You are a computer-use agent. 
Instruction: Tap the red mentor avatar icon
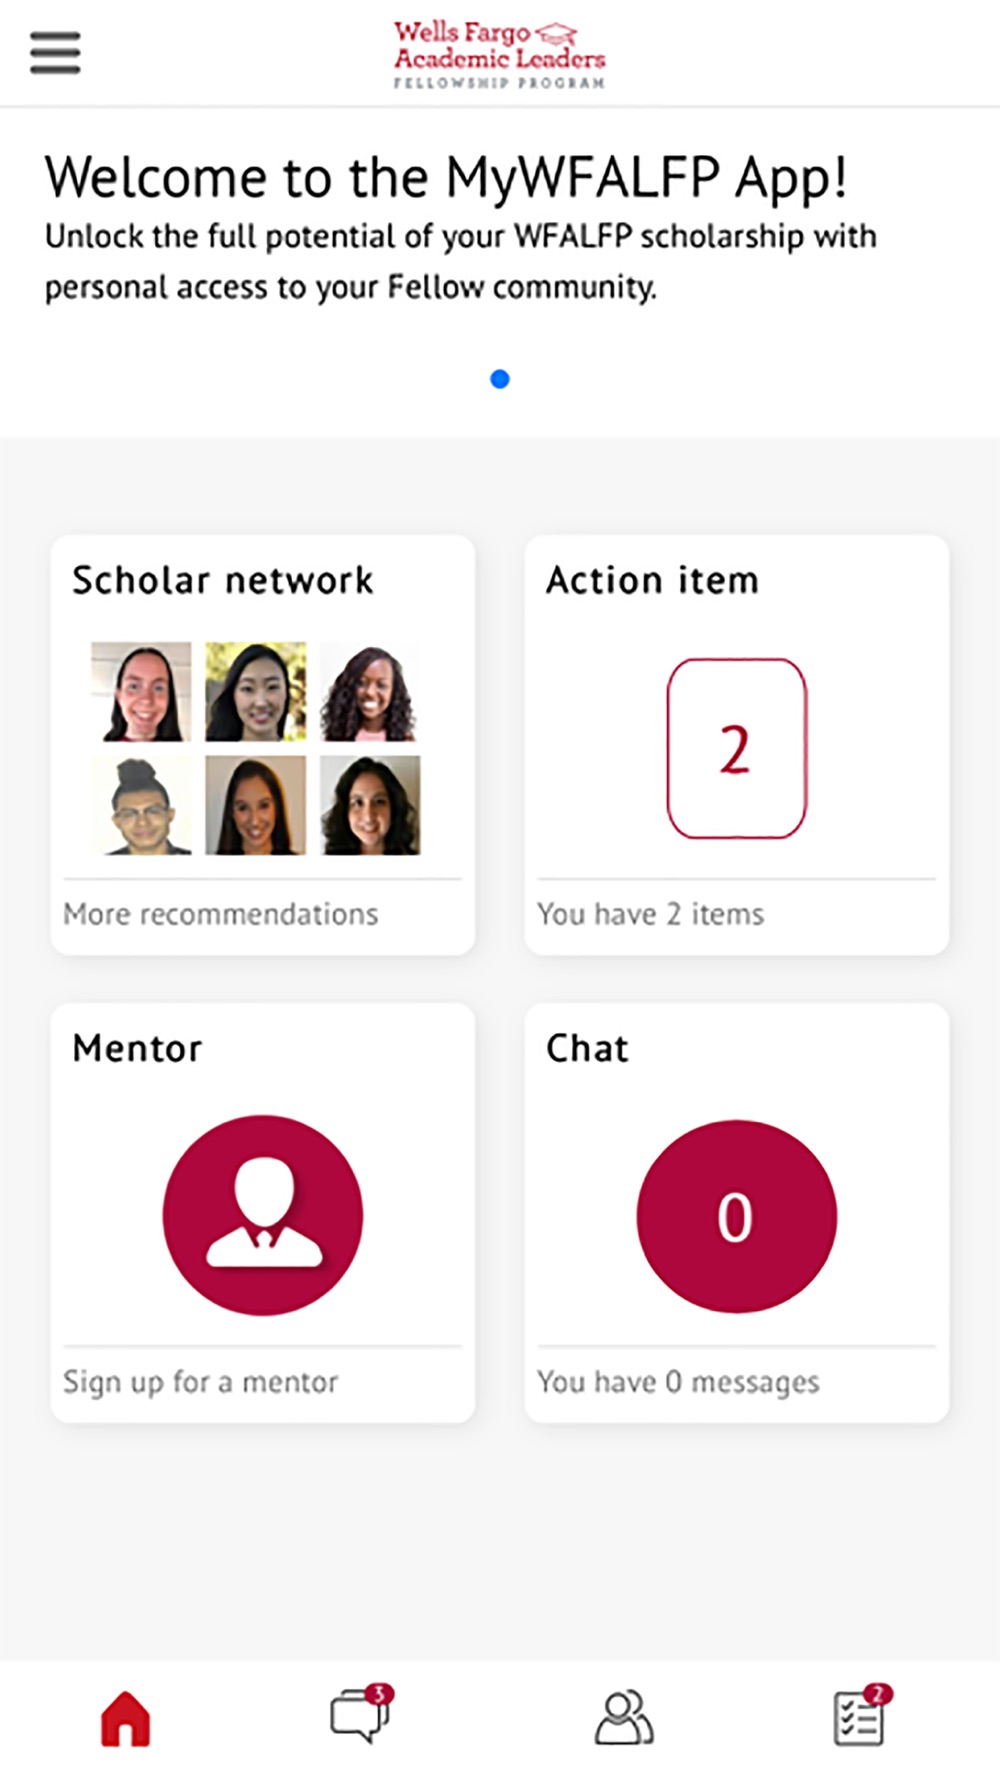[x=263, y=1215]
